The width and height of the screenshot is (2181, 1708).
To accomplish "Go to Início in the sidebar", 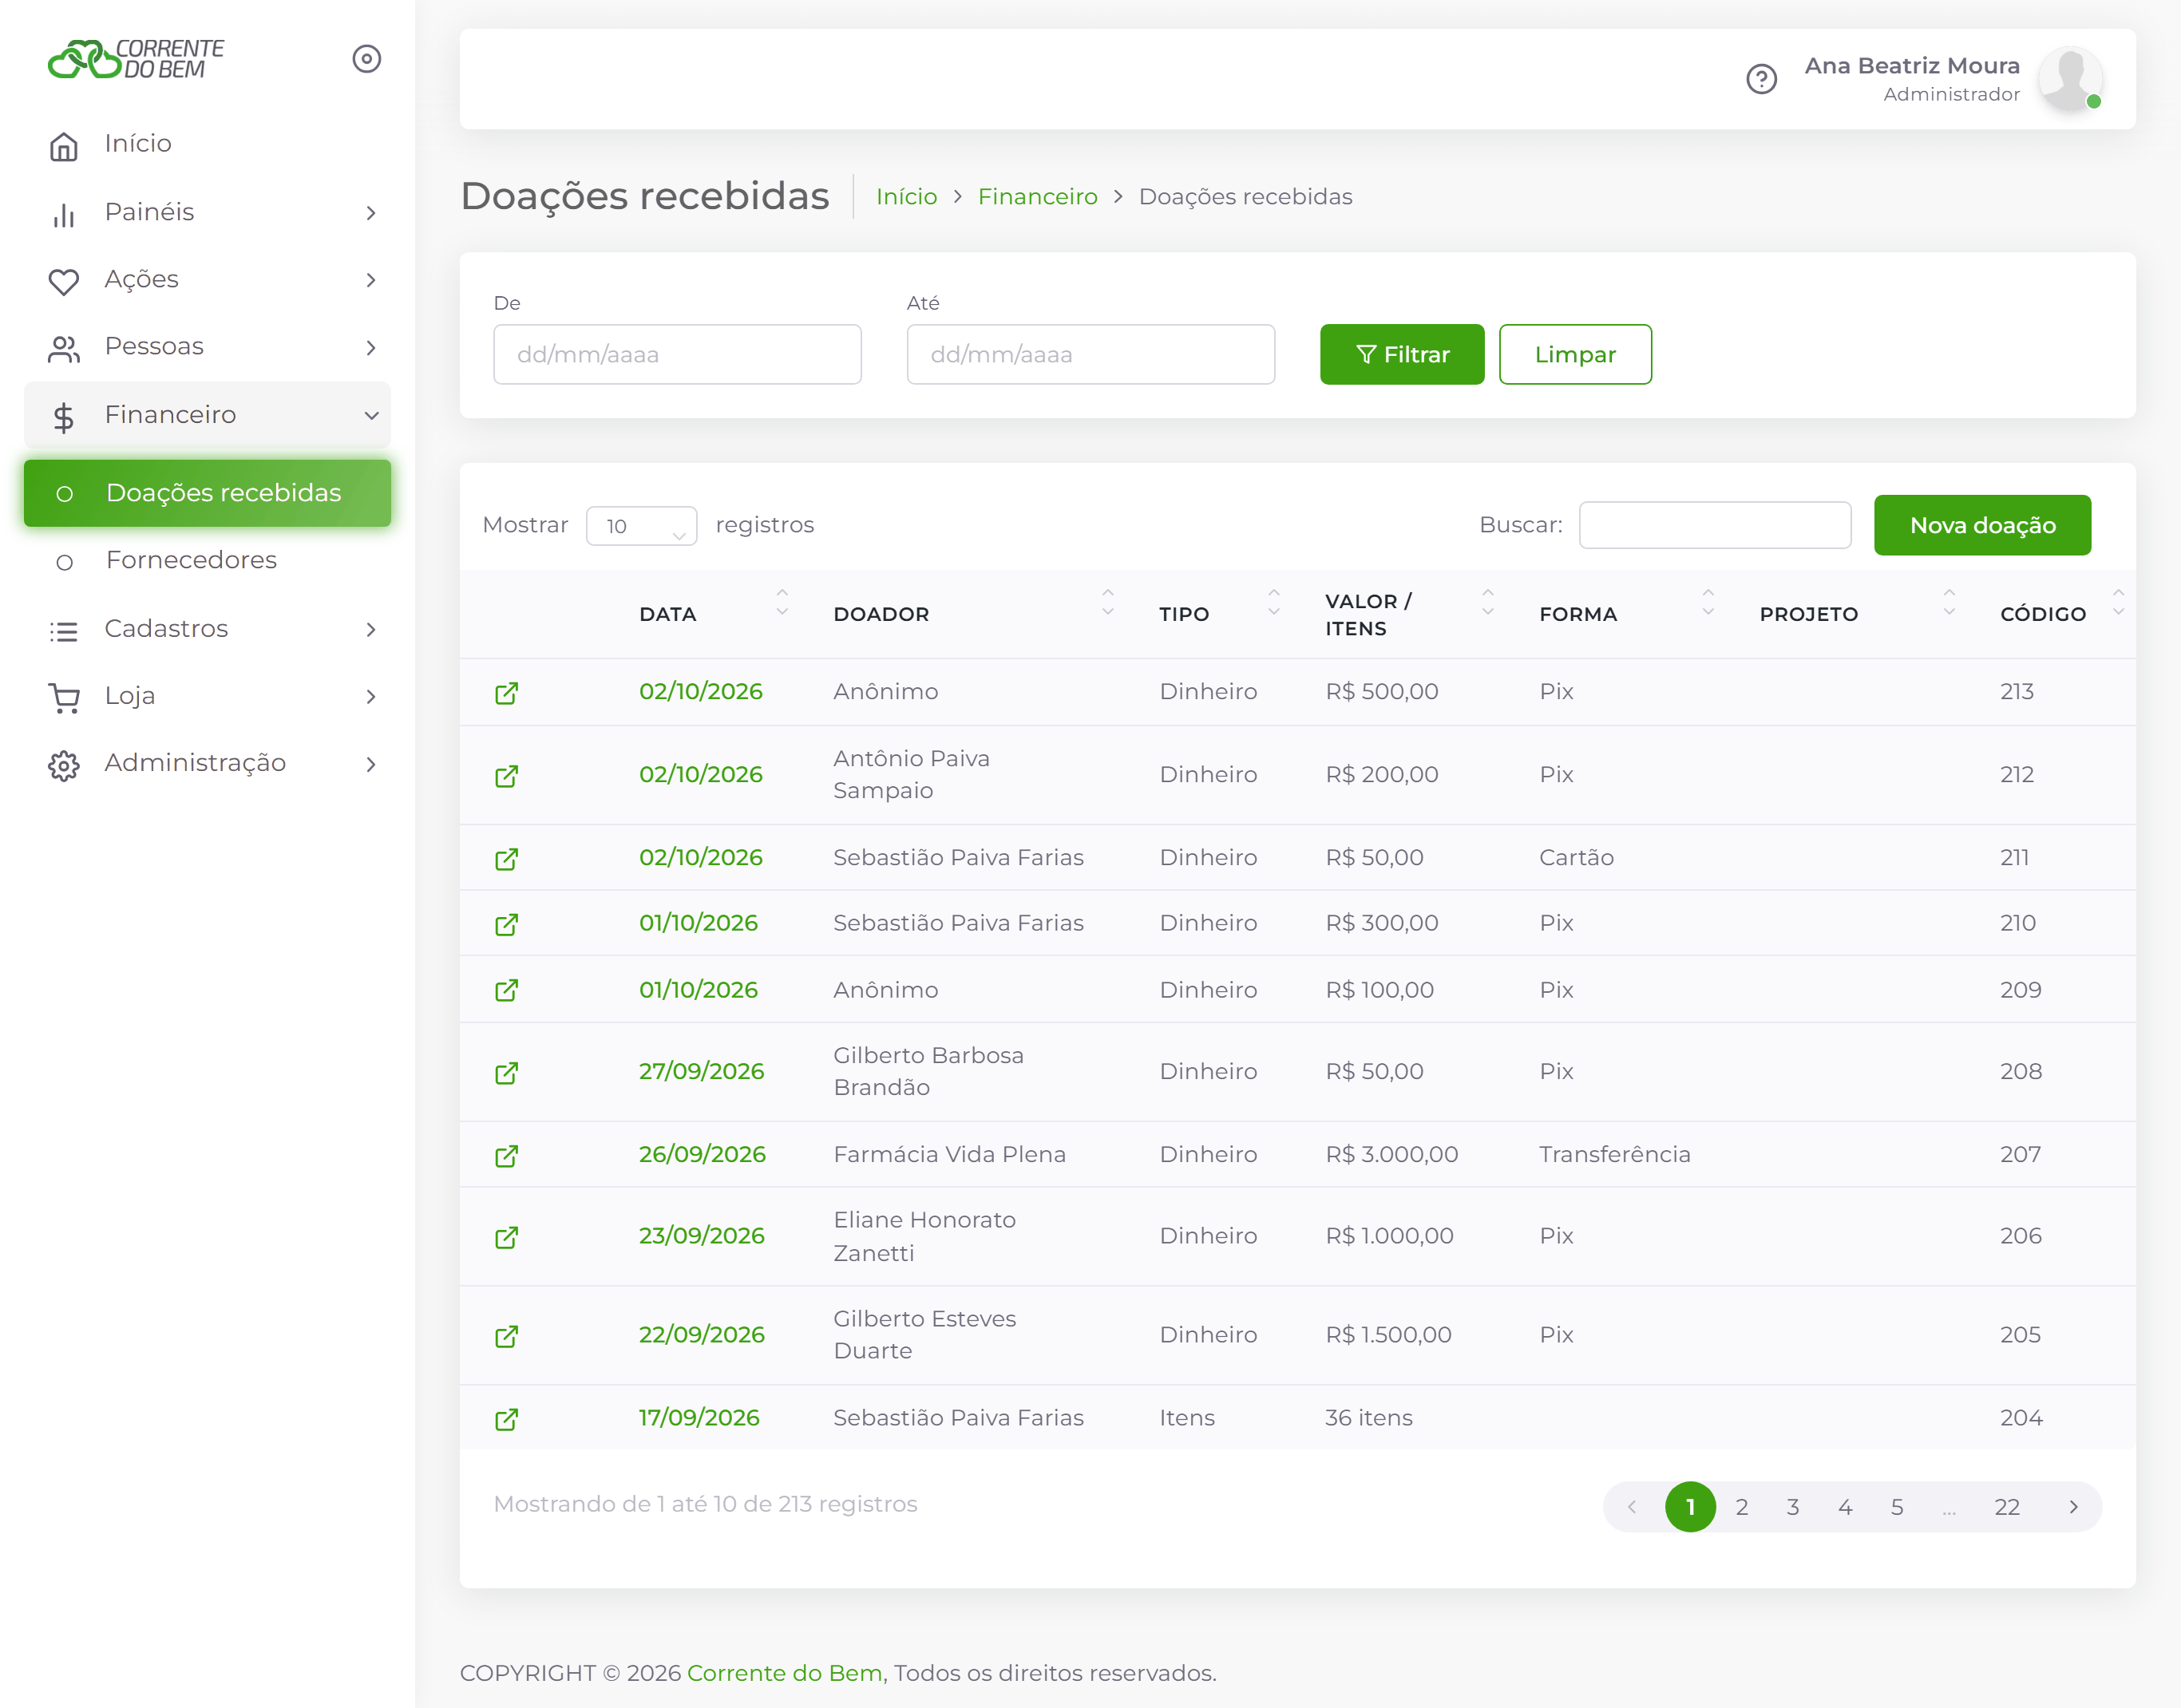I will pyautogui.click(x=207, y=144).
